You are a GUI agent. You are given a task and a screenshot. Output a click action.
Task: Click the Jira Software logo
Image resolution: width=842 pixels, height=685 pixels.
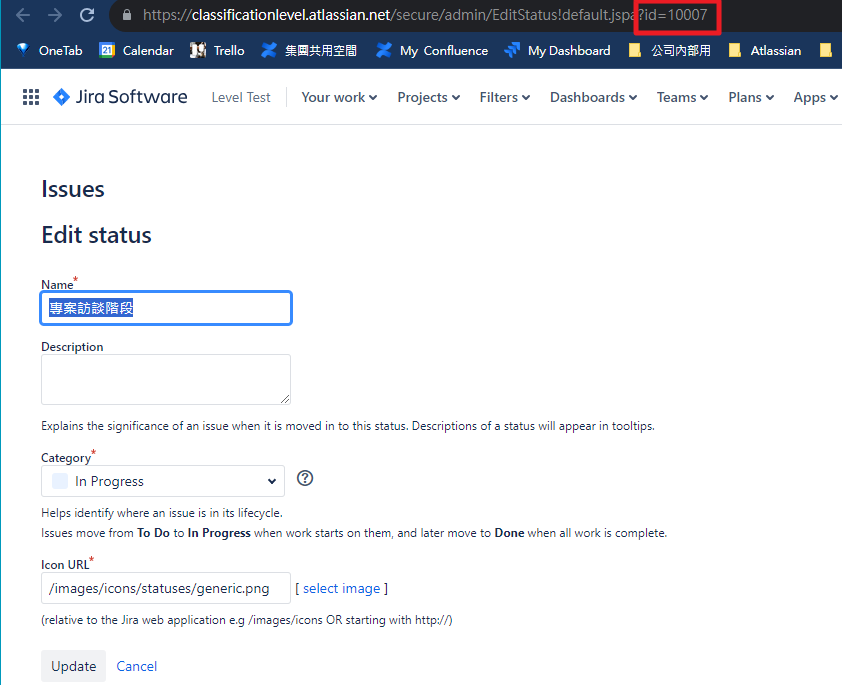(120, 97)
